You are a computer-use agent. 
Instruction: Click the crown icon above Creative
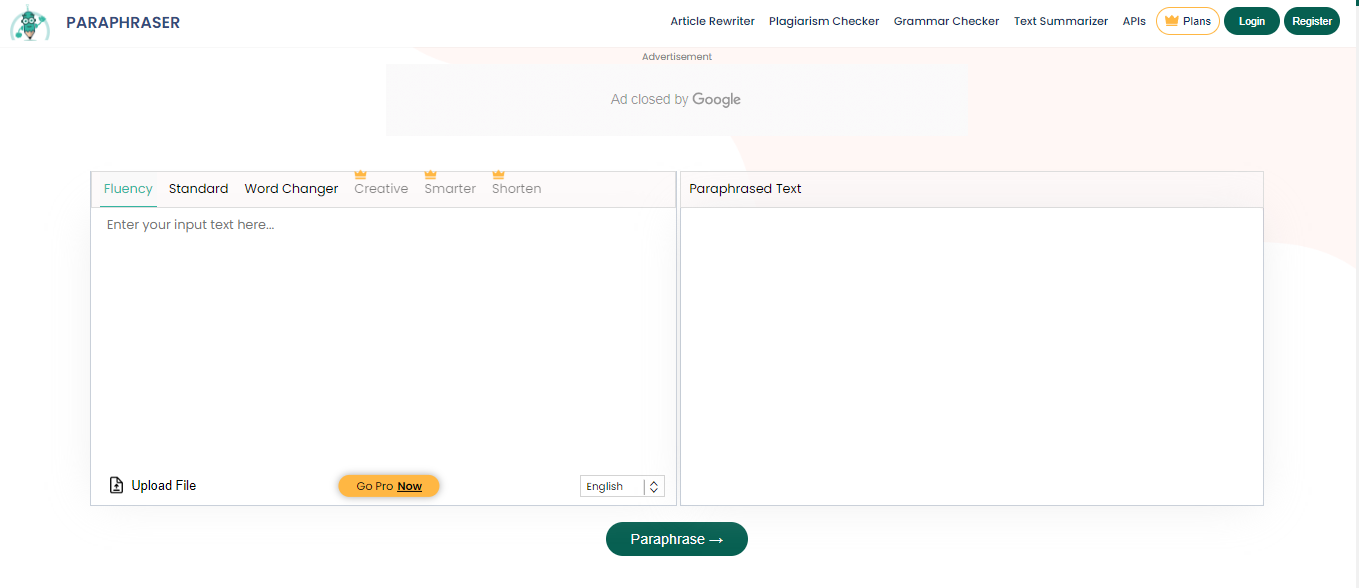361,175
